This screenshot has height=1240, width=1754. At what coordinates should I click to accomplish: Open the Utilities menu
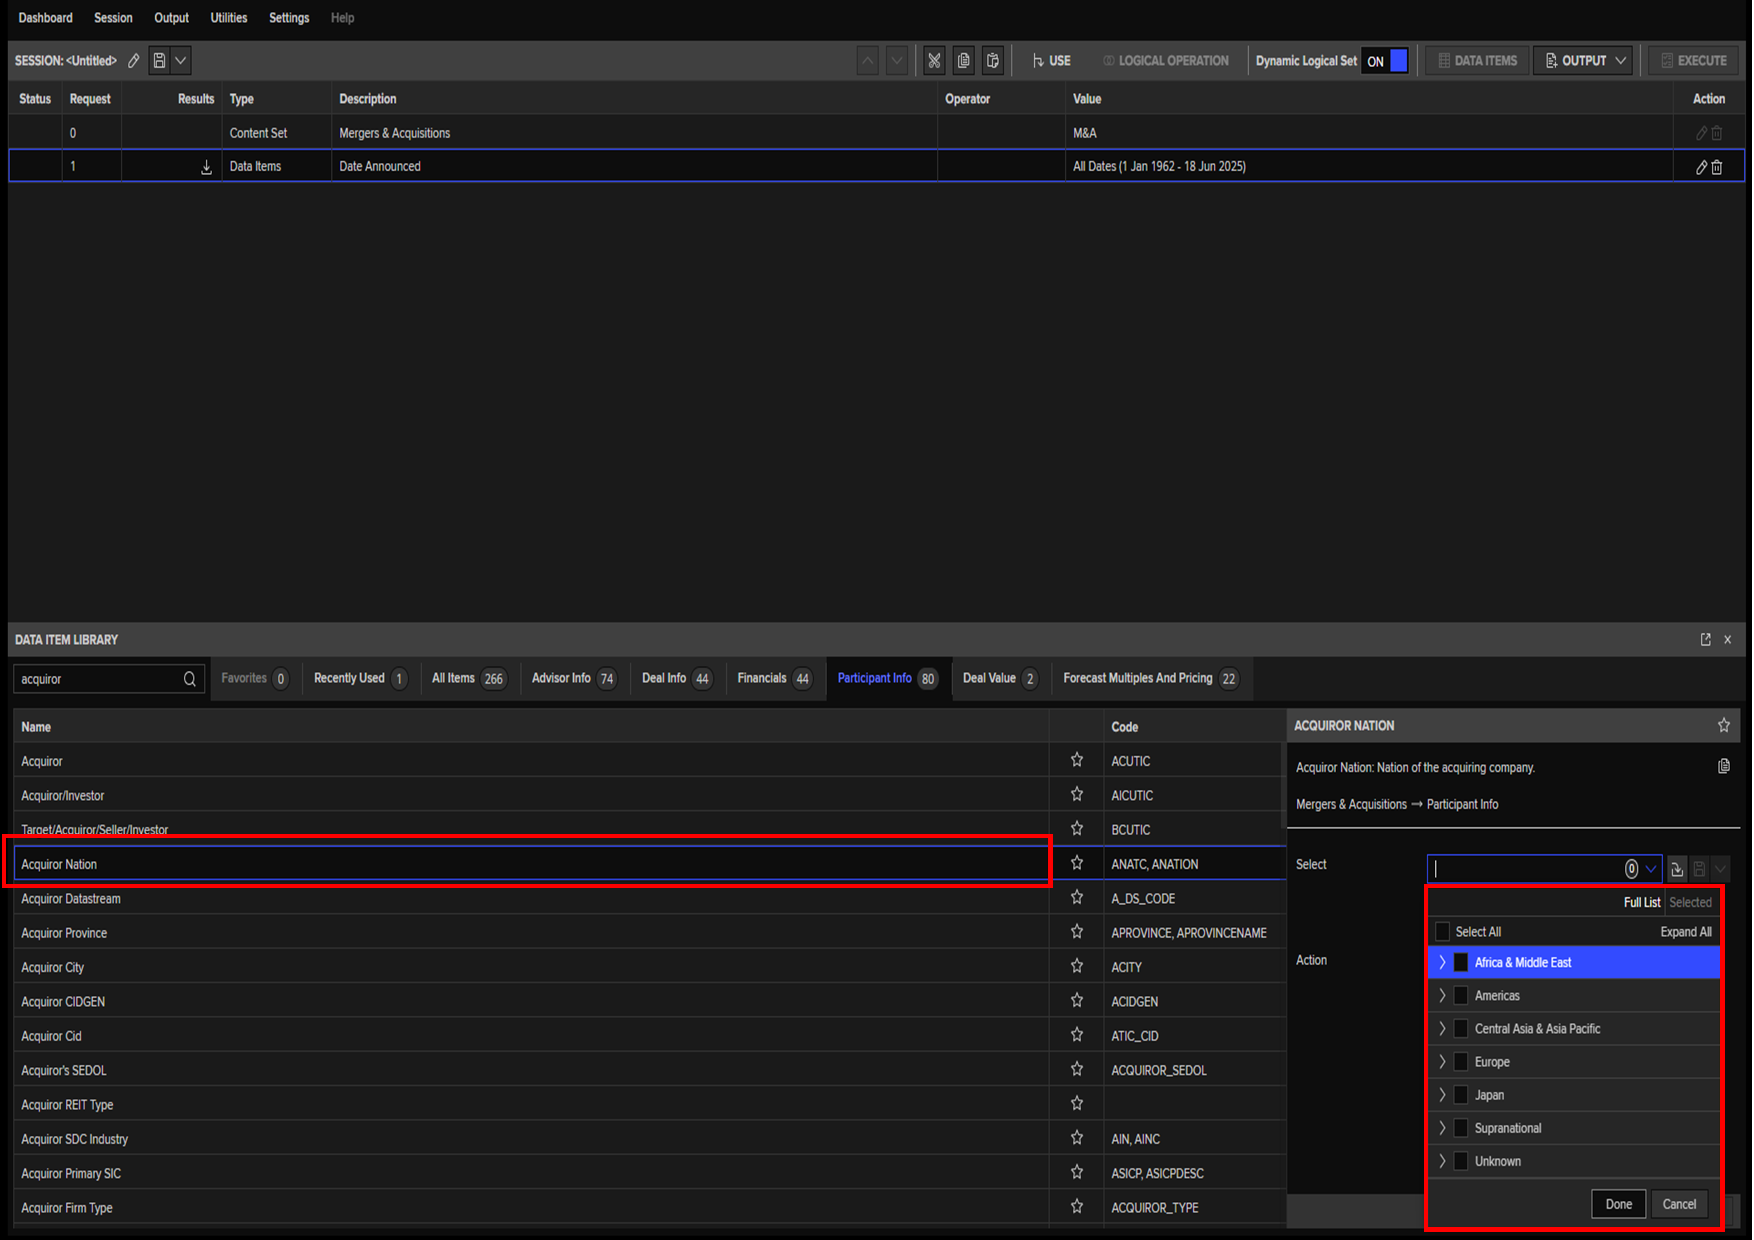point(228,18)
